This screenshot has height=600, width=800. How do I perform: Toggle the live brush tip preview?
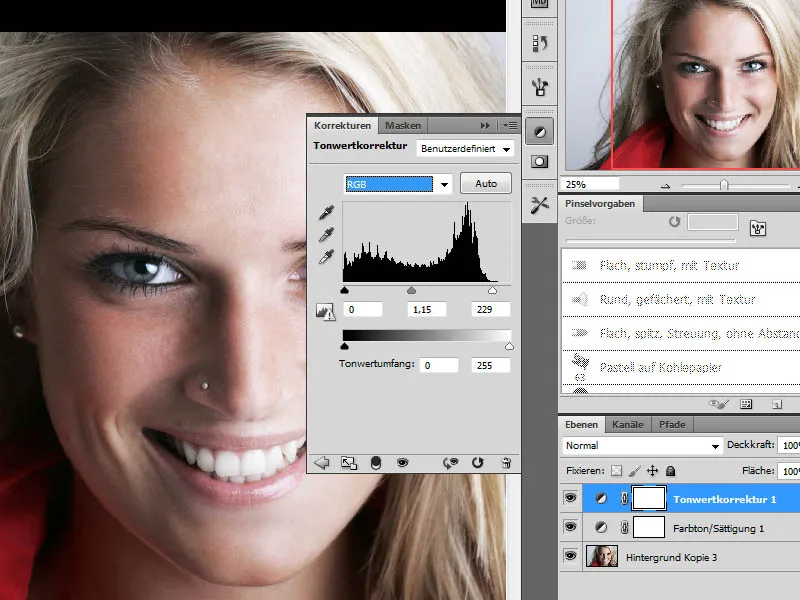pyautogui.click(x=718, y=404)
